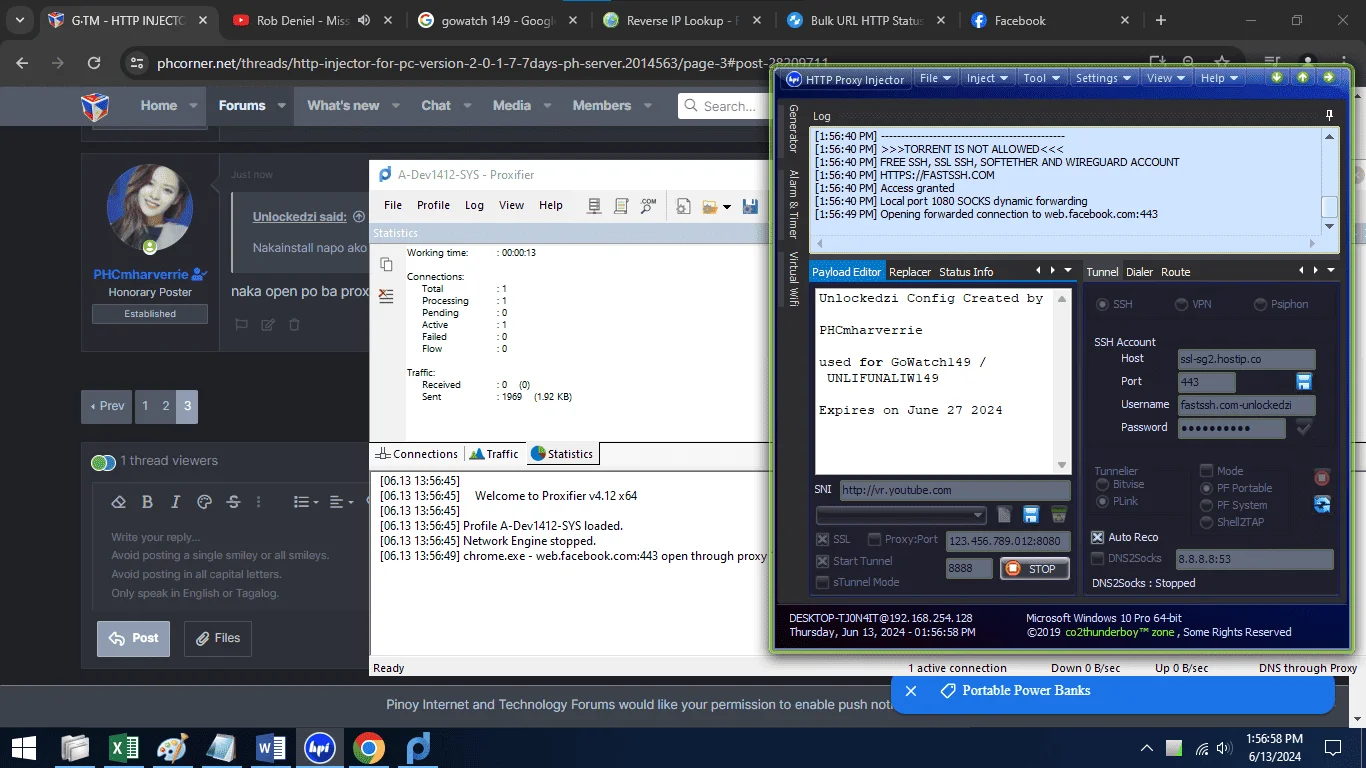Click the red stop icon beside Mode checkbox
Image resolution: width=1366 pixels, height=768 pixels.
click(1322, 478)
